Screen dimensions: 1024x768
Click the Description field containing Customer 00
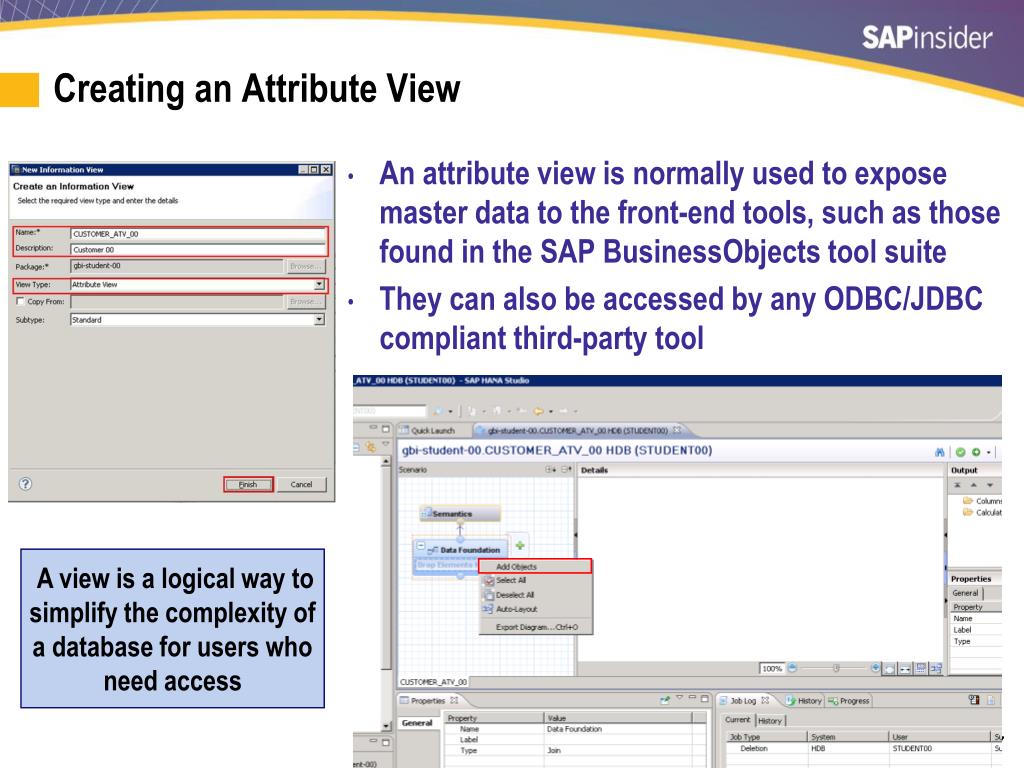coord(198,249)
